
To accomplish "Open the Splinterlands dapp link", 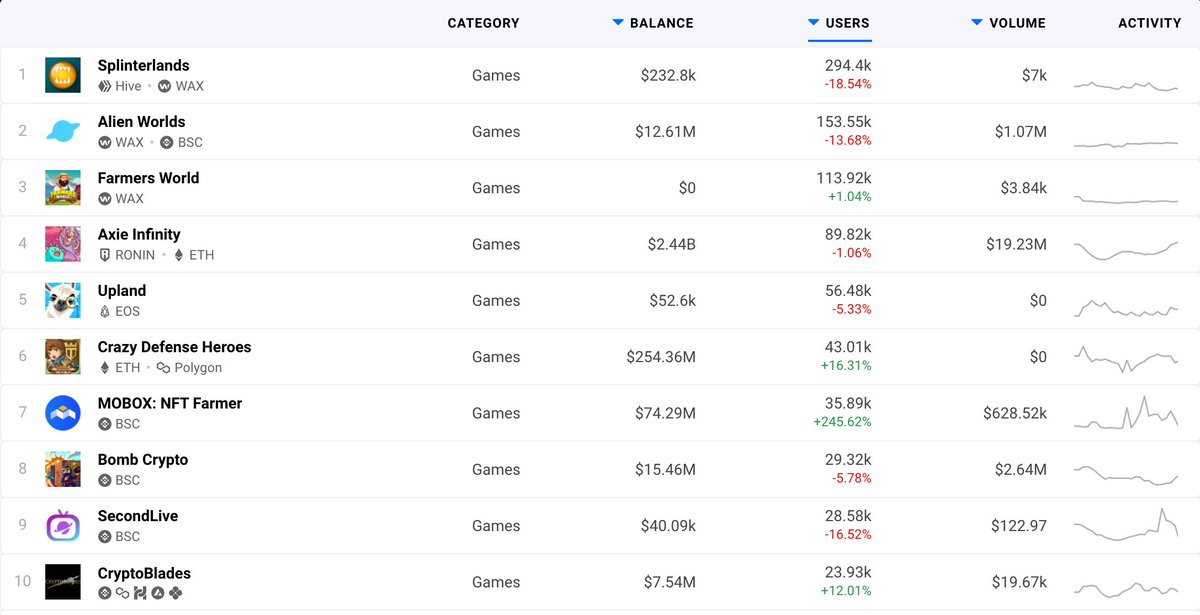I will [x=143, y=65].
